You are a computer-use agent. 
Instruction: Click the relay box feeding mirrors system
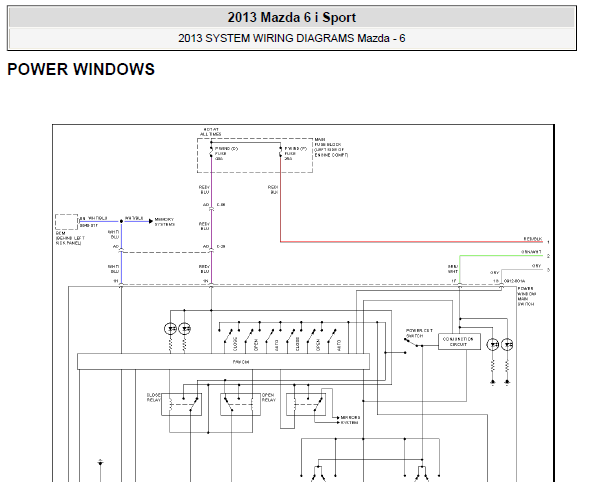click(306, 405)
